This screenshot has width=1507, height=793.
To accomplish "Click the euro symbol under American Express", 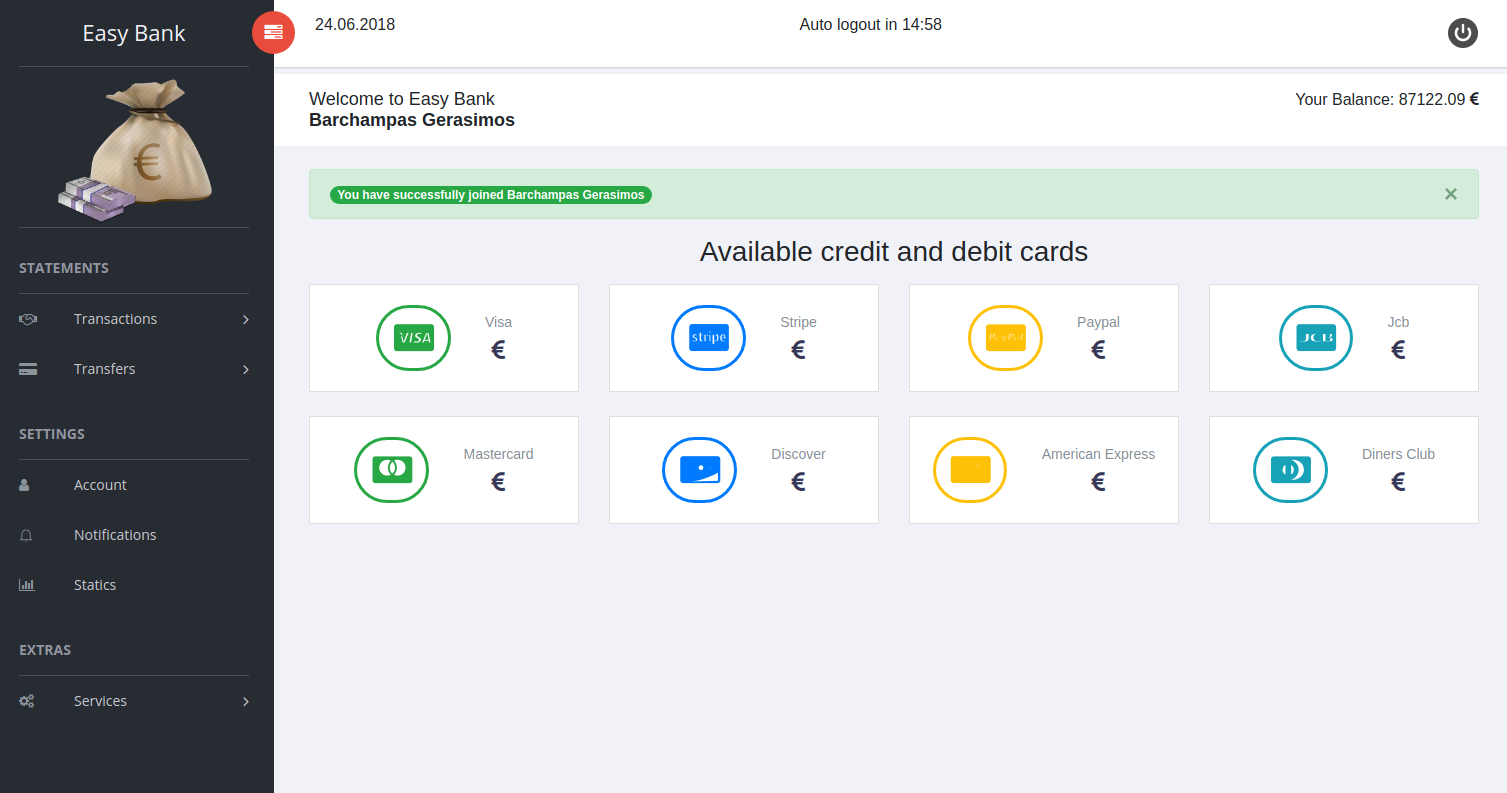I will (1098, 482).
